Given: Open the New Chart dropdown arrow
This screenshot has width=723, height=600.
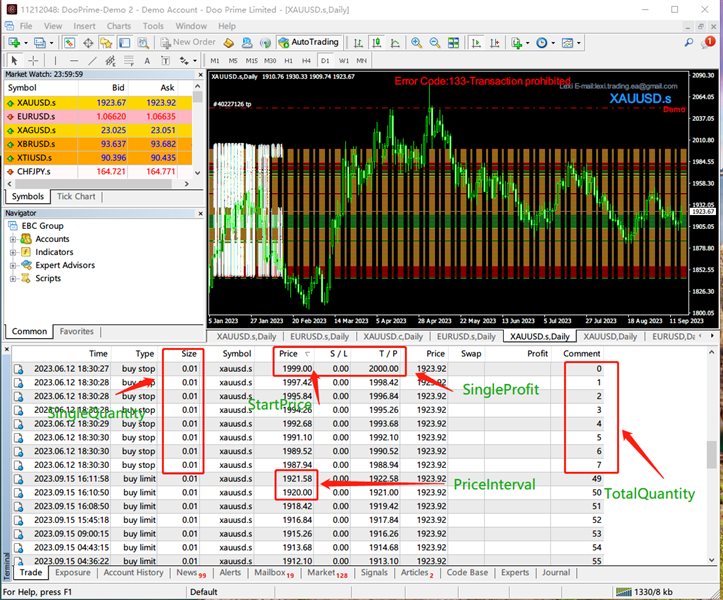Looking at the screenshot, I should (x=26, y=43).
